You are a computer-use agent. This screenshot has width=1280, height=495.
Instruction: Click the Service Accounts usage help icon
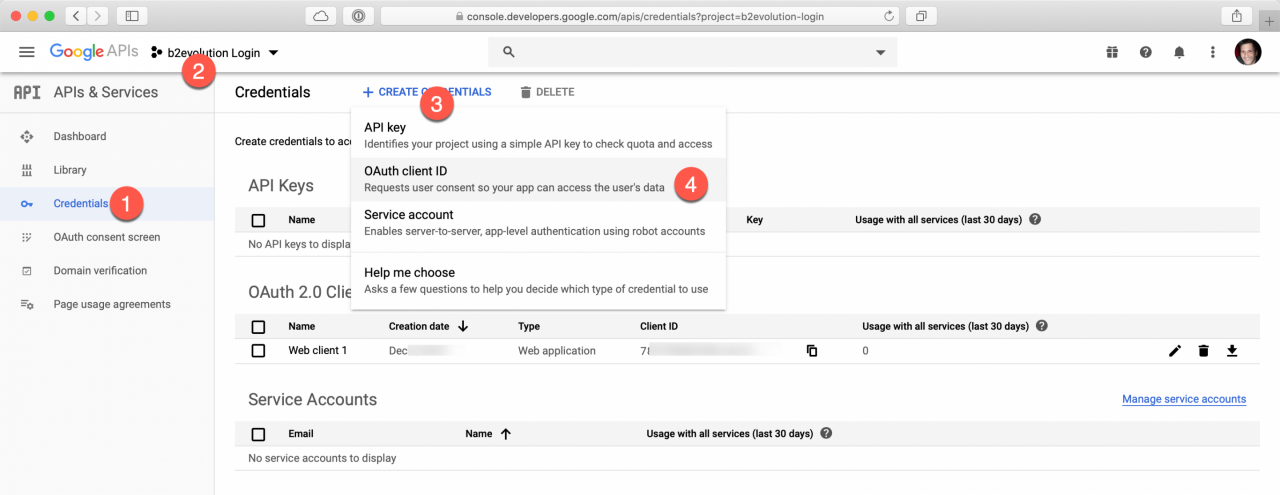(x=826, y=434)
